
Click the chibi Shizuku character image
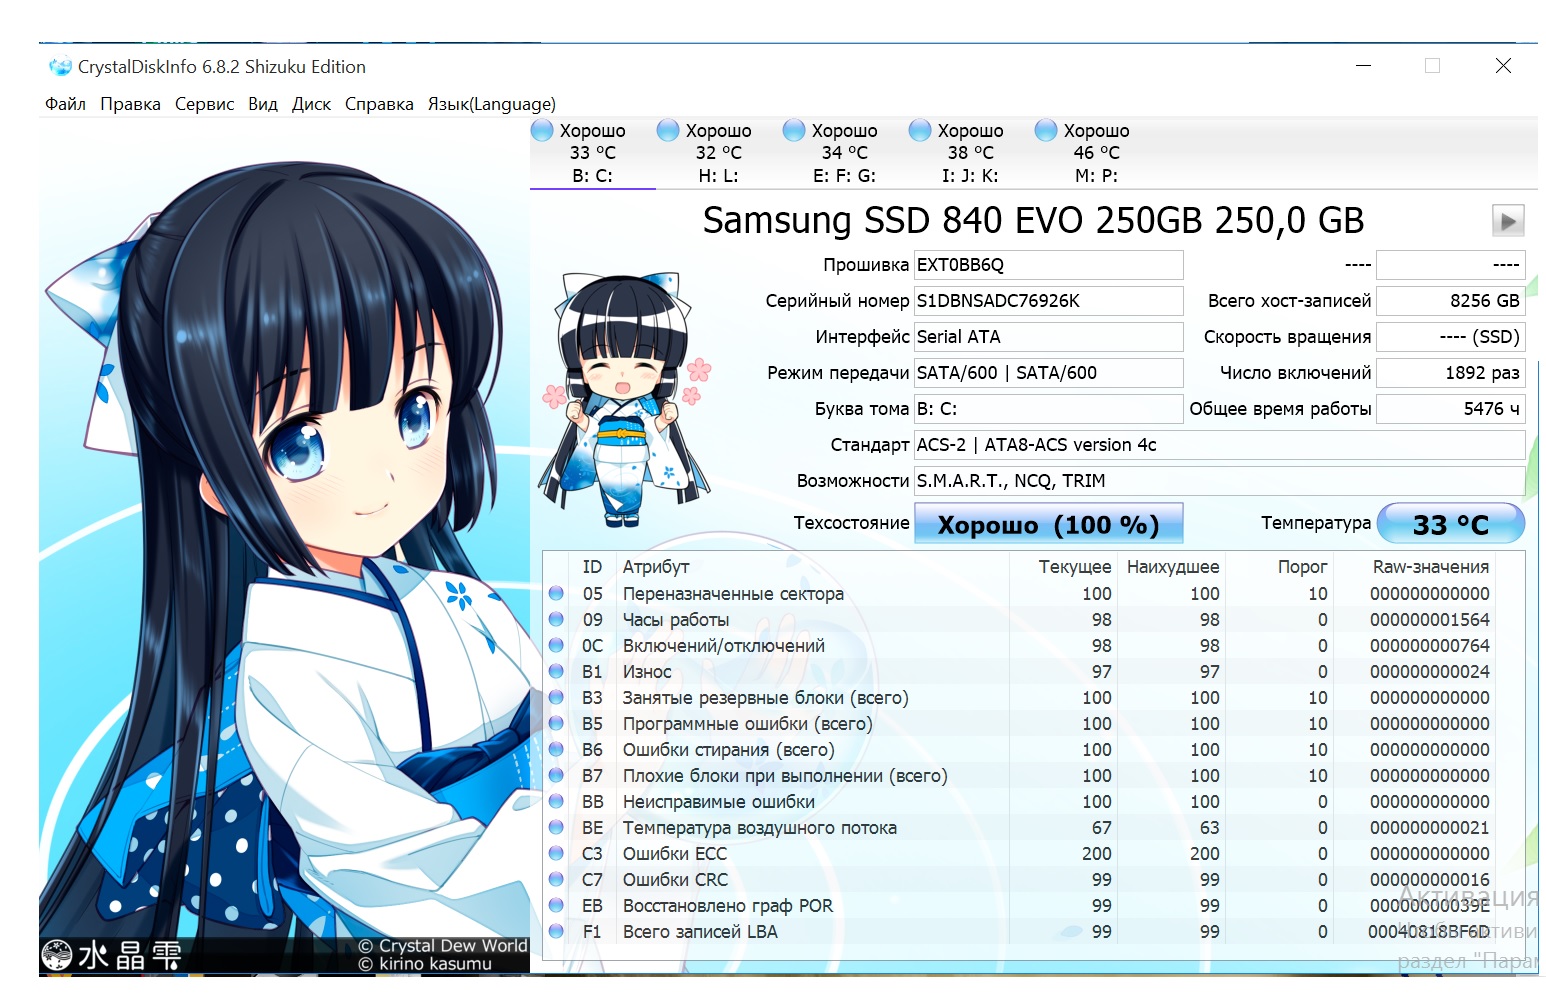point(626,398)
